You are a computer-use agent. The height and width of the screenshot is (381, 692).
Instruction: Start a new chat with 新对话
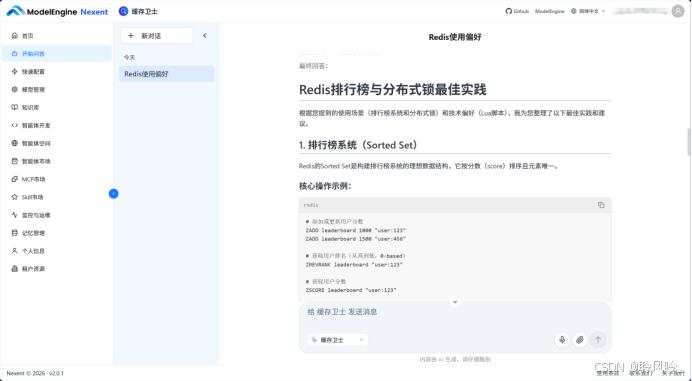pos(157,36)
